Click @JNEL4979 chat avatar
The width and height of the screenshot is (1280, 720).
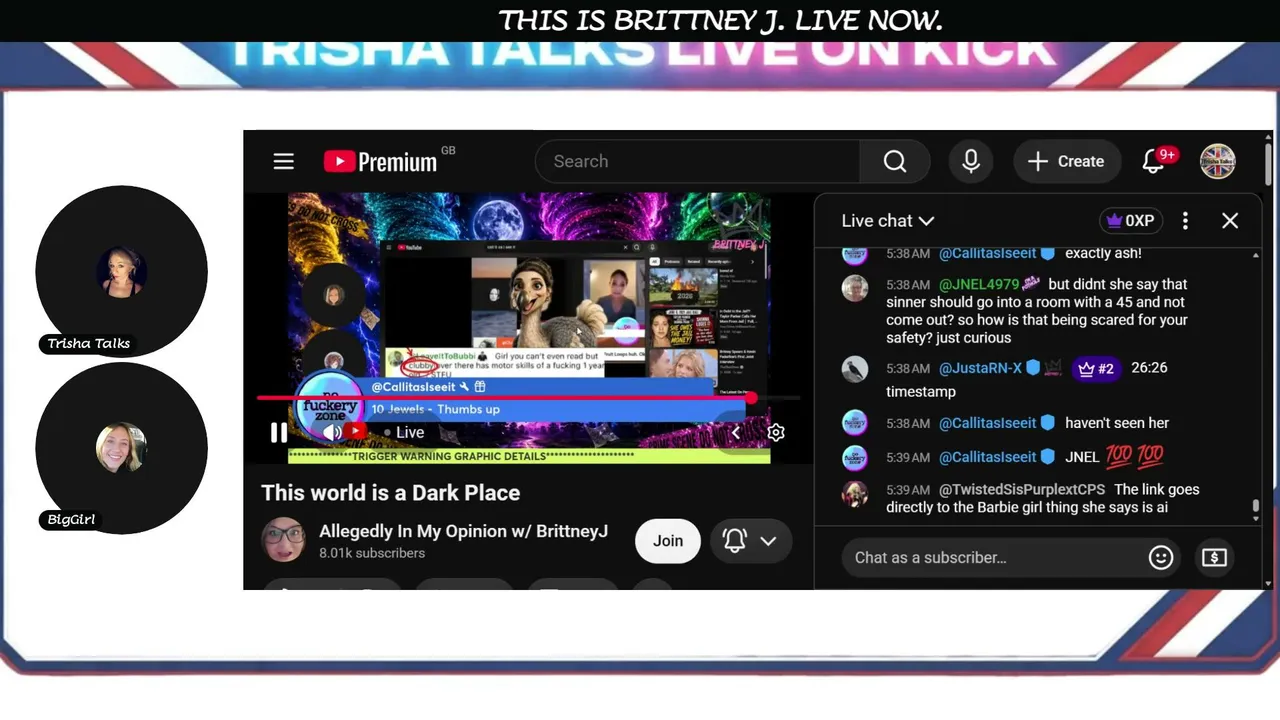click(x=855, y=288)
